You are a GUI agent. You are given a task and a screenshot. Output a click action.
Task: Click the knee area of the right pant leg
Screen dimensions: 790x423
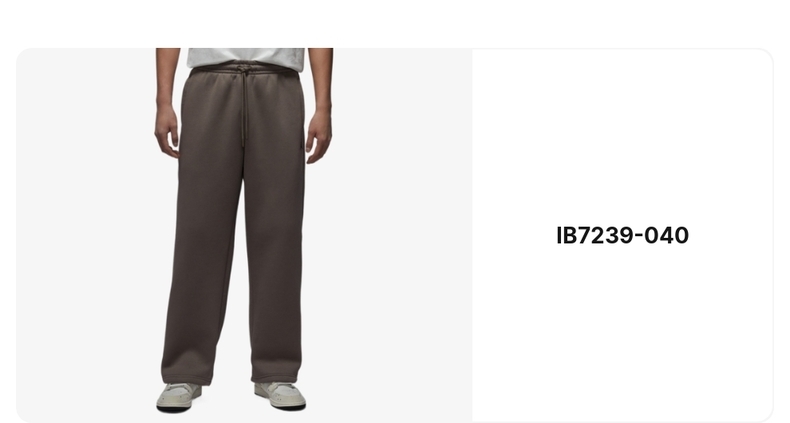(x=275, y=237)
